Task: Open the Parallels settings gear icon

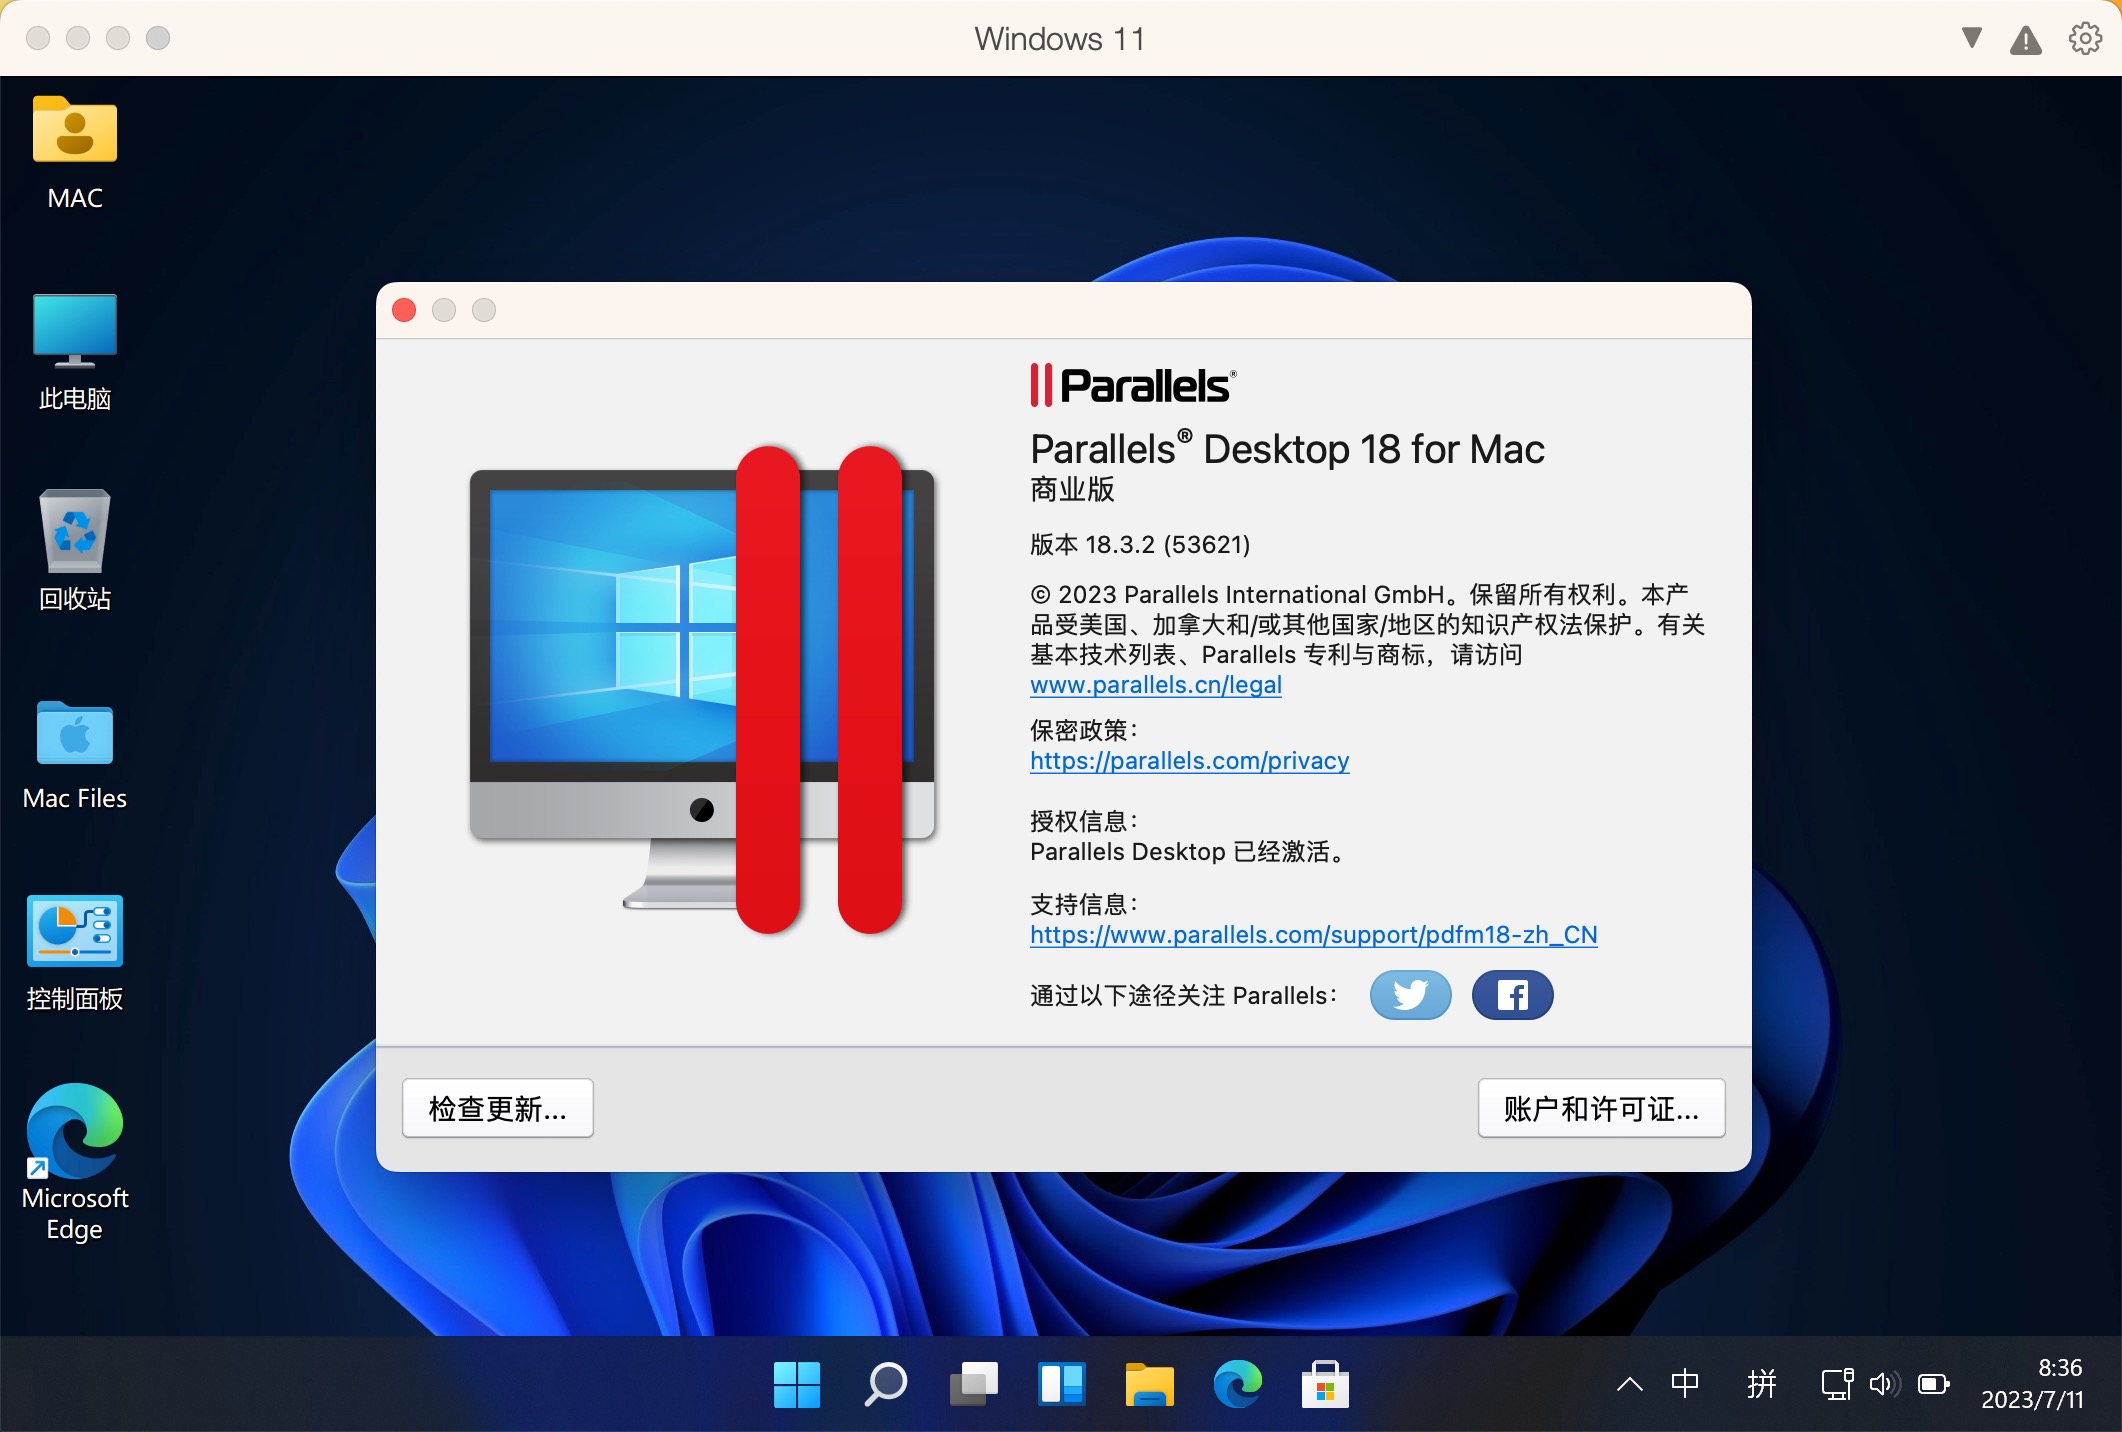Action: (x=2085, y=39)
